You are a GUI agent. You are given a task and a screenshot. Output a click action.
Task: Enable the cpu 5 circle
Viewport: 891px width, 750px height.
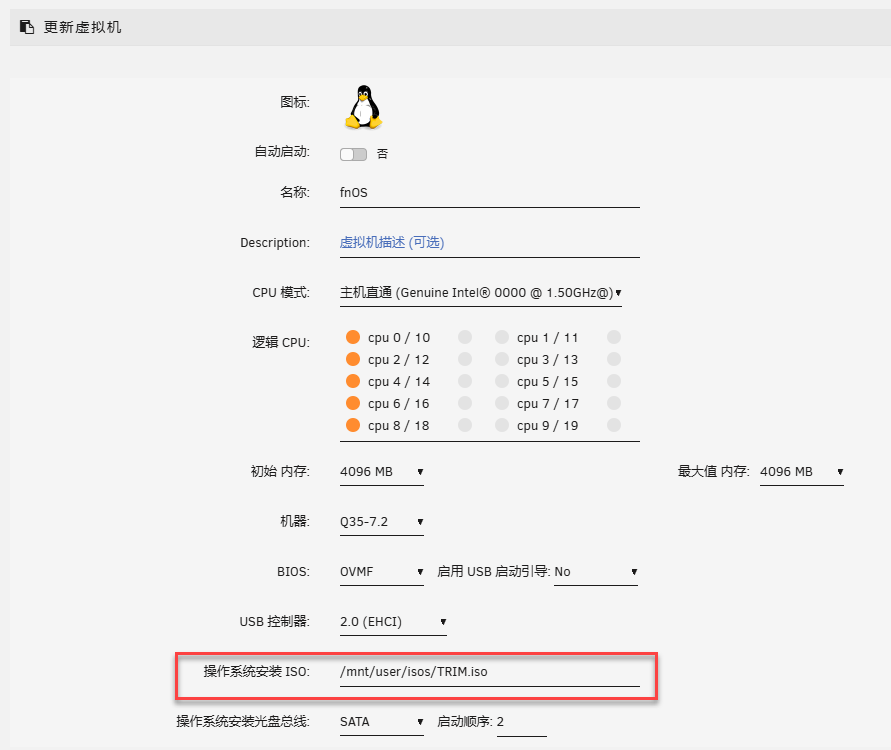[x=502, y=381]
